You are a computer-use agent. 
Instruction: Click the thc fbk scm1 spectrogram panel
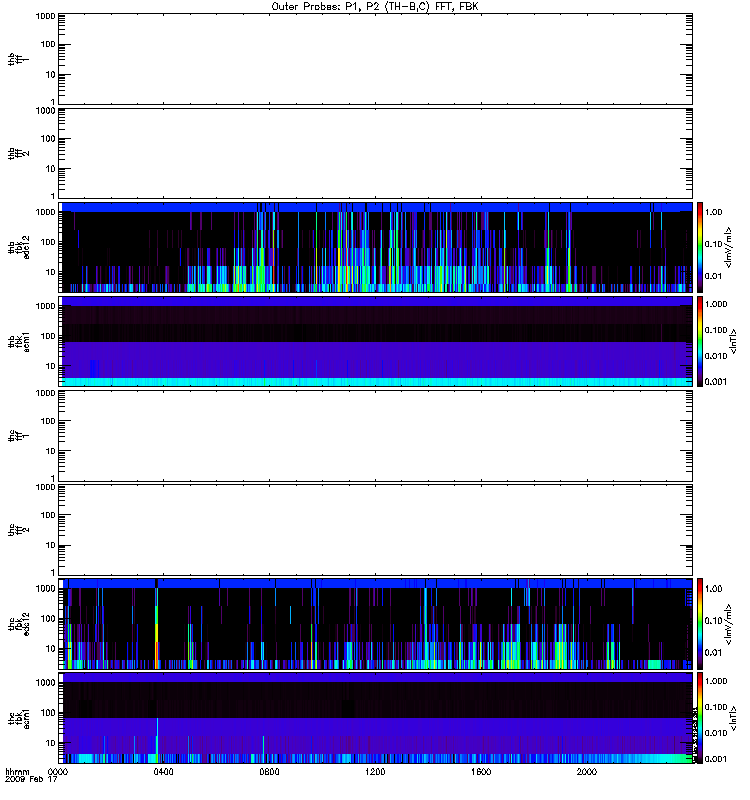pos(376,718)
